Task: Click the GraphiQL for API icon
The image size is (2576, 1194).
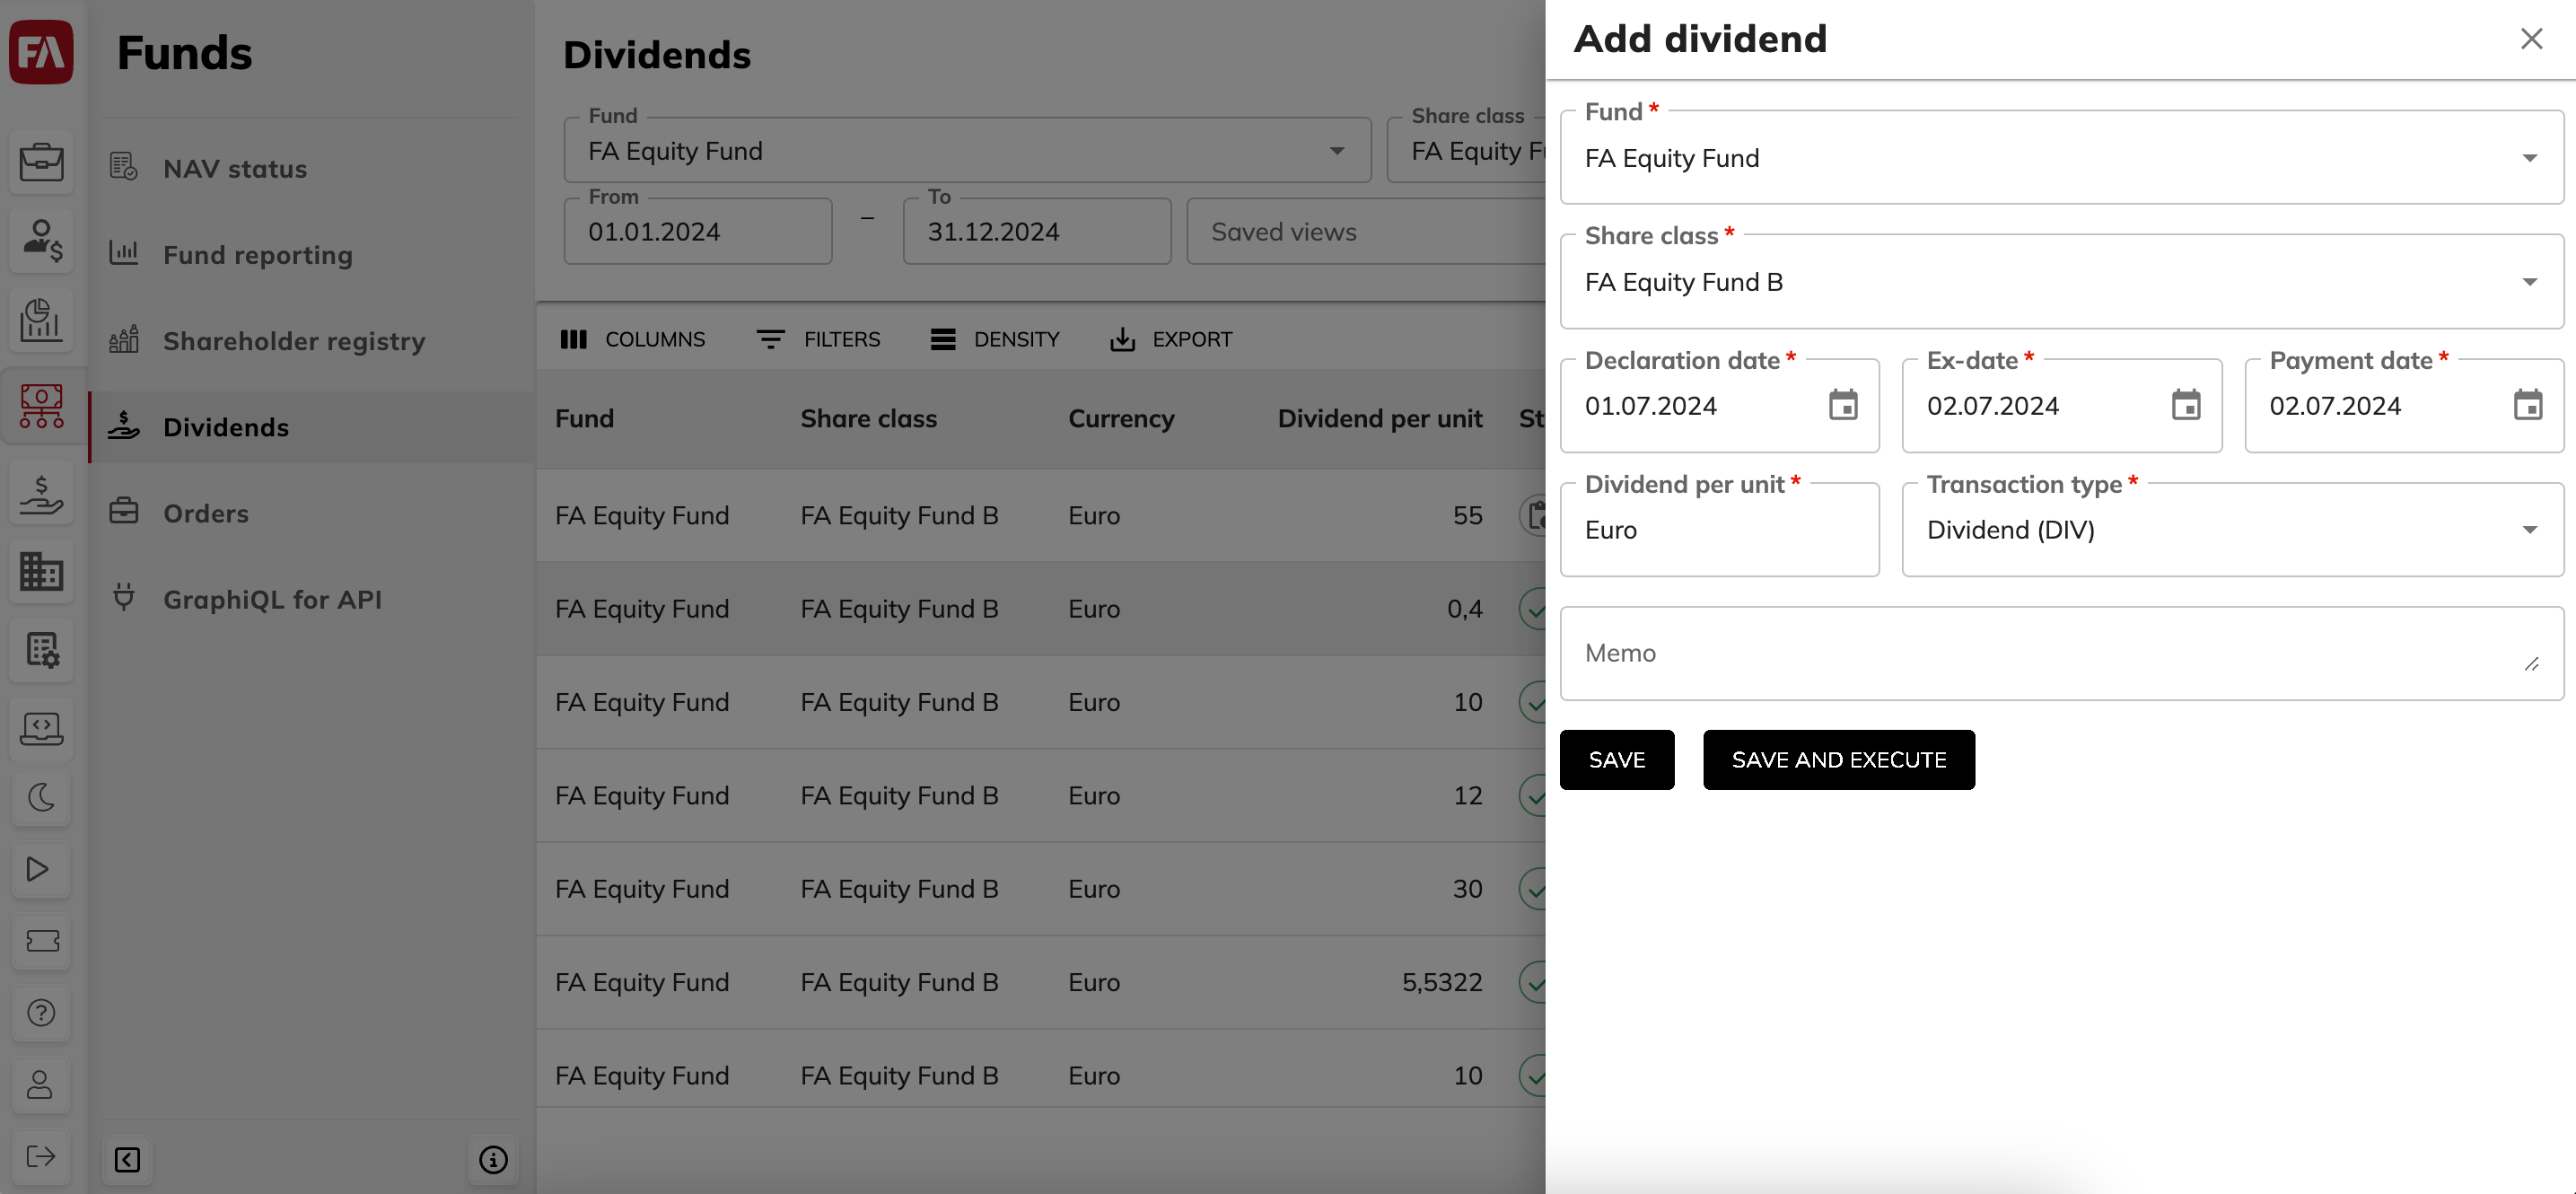Action: point(123,598)
